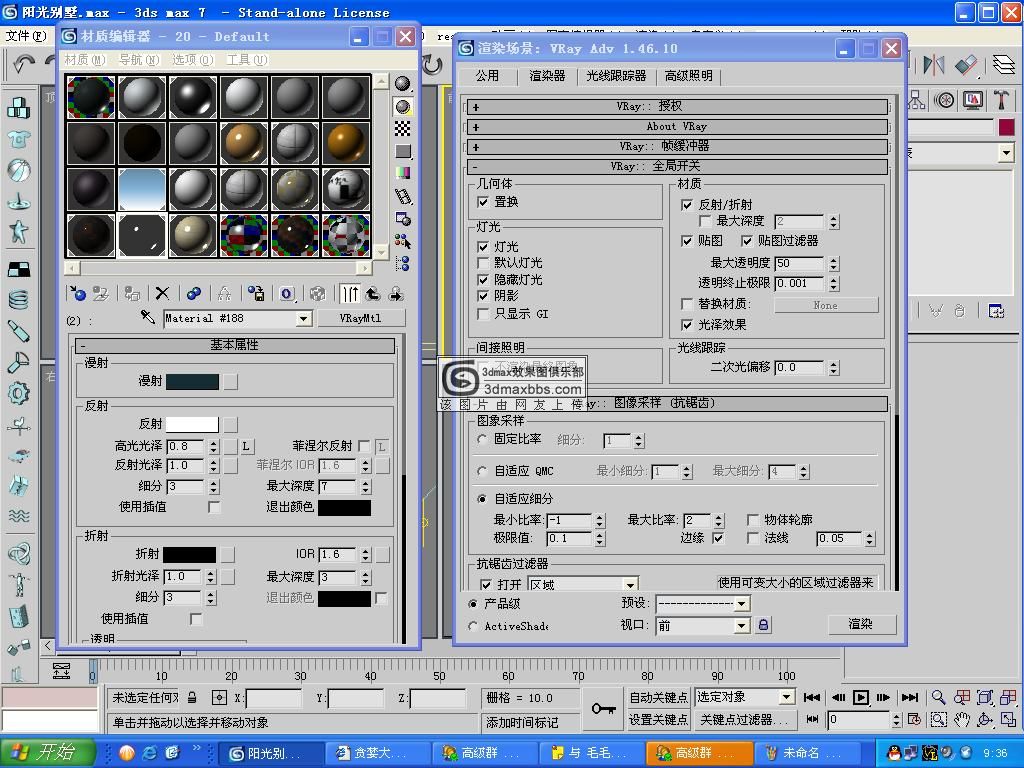Screen dimensions: 1024x768
Task: Pick material with the eyedropper icon
Action: click(x=148, y=318)
